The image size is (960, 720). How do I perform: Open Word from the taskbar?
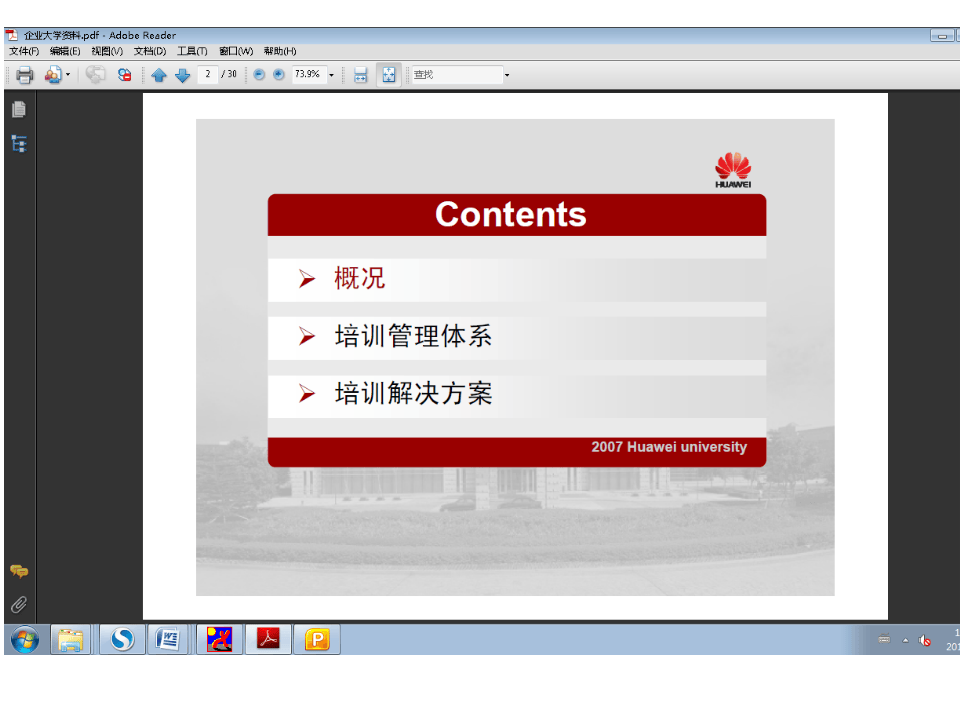(x=167, y=640)
